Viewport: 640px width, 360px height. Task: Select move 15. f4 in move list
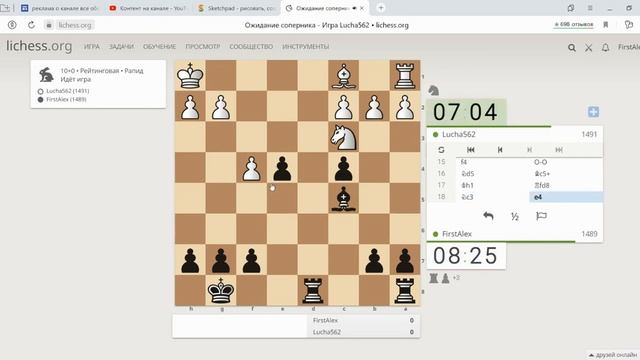coord(493,162)
